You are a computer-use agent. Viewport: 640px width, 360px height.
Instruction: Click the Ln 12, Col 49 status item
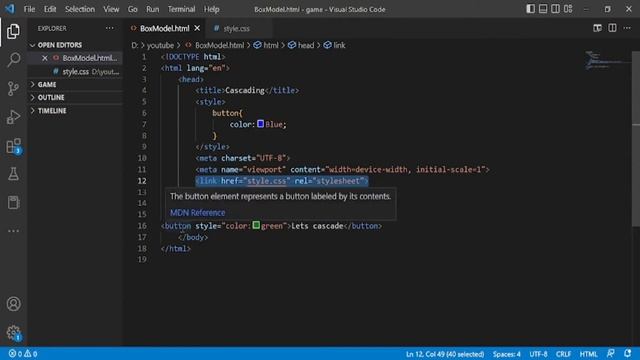point(445,354)
